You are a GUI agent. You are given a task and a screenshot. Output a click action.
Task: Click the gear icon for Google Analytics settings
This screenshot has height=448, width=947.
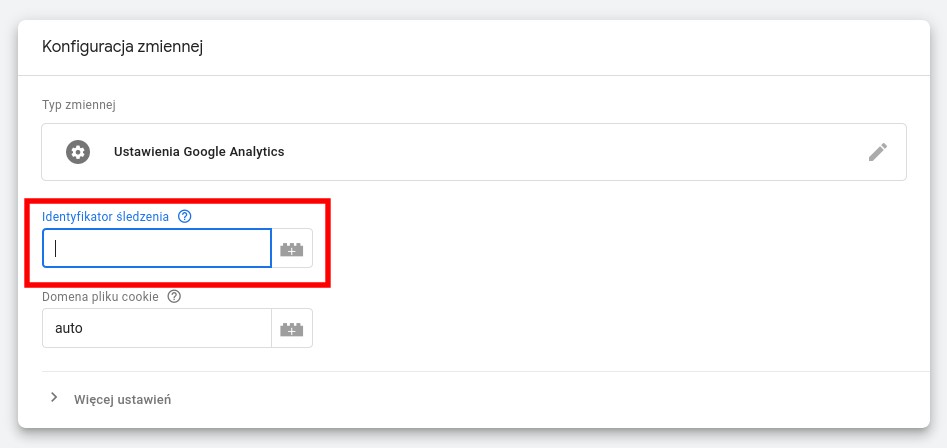pos(78,152)
